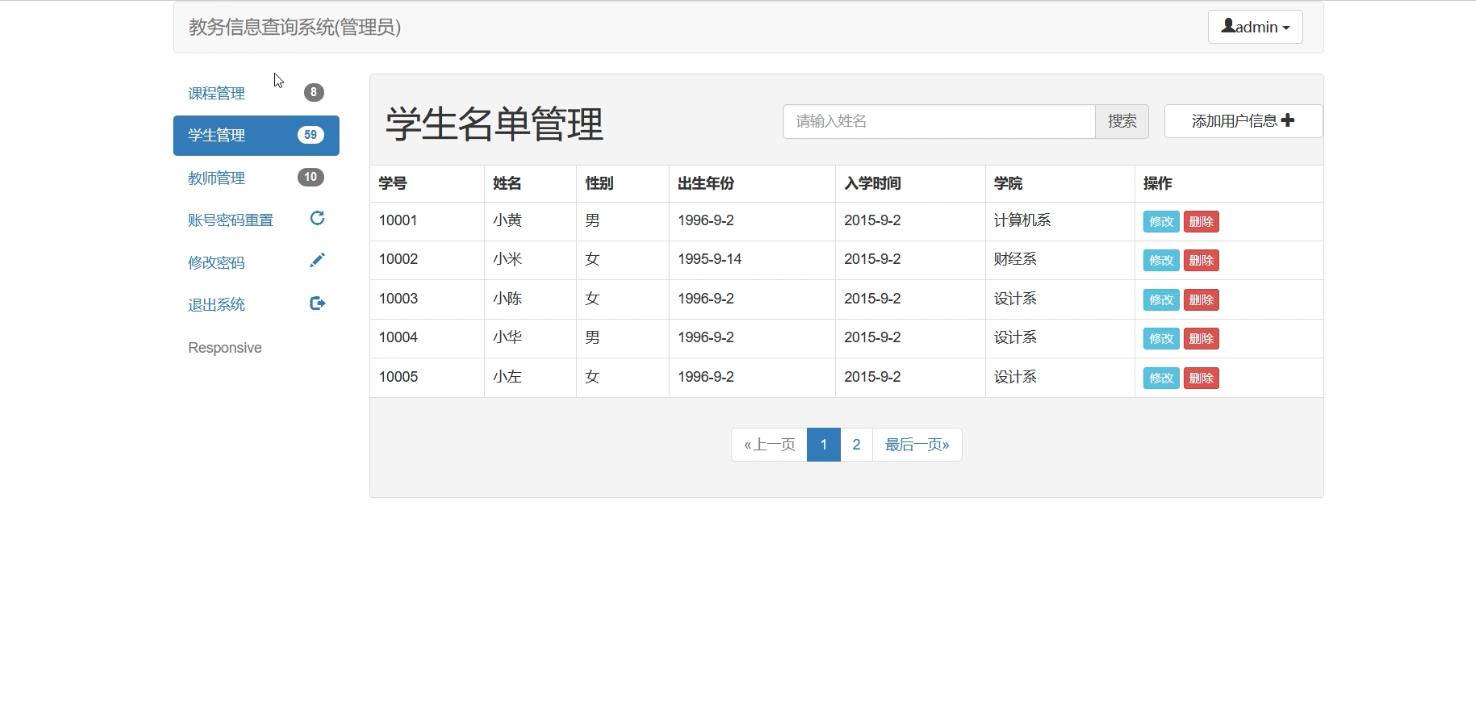Click the plus icon on 添加用户信息
This screenshot has height=708, width=1476.
point(1287,120)
